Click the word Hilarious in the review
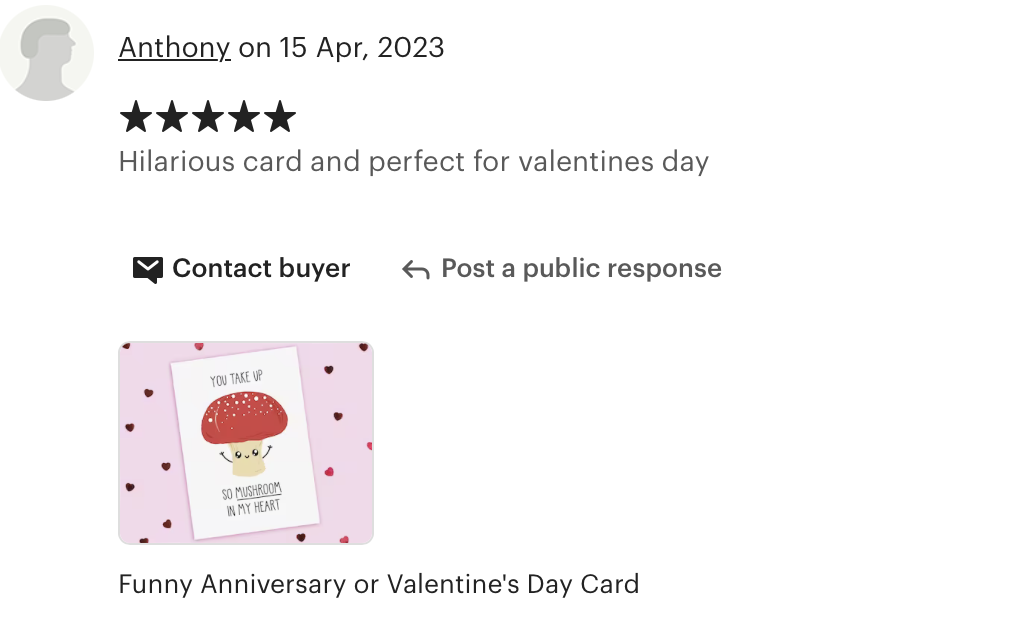The width and height of the screenshot is (1032, 620). pos(176,162)
